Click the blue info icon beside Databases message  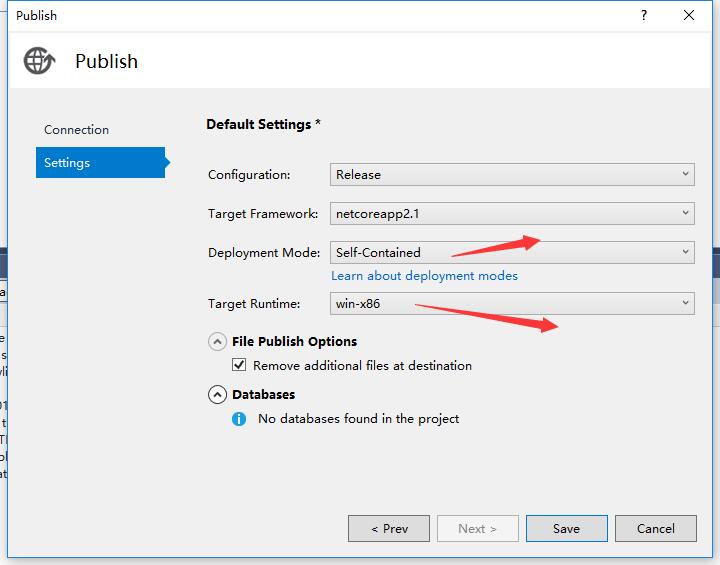239,419
